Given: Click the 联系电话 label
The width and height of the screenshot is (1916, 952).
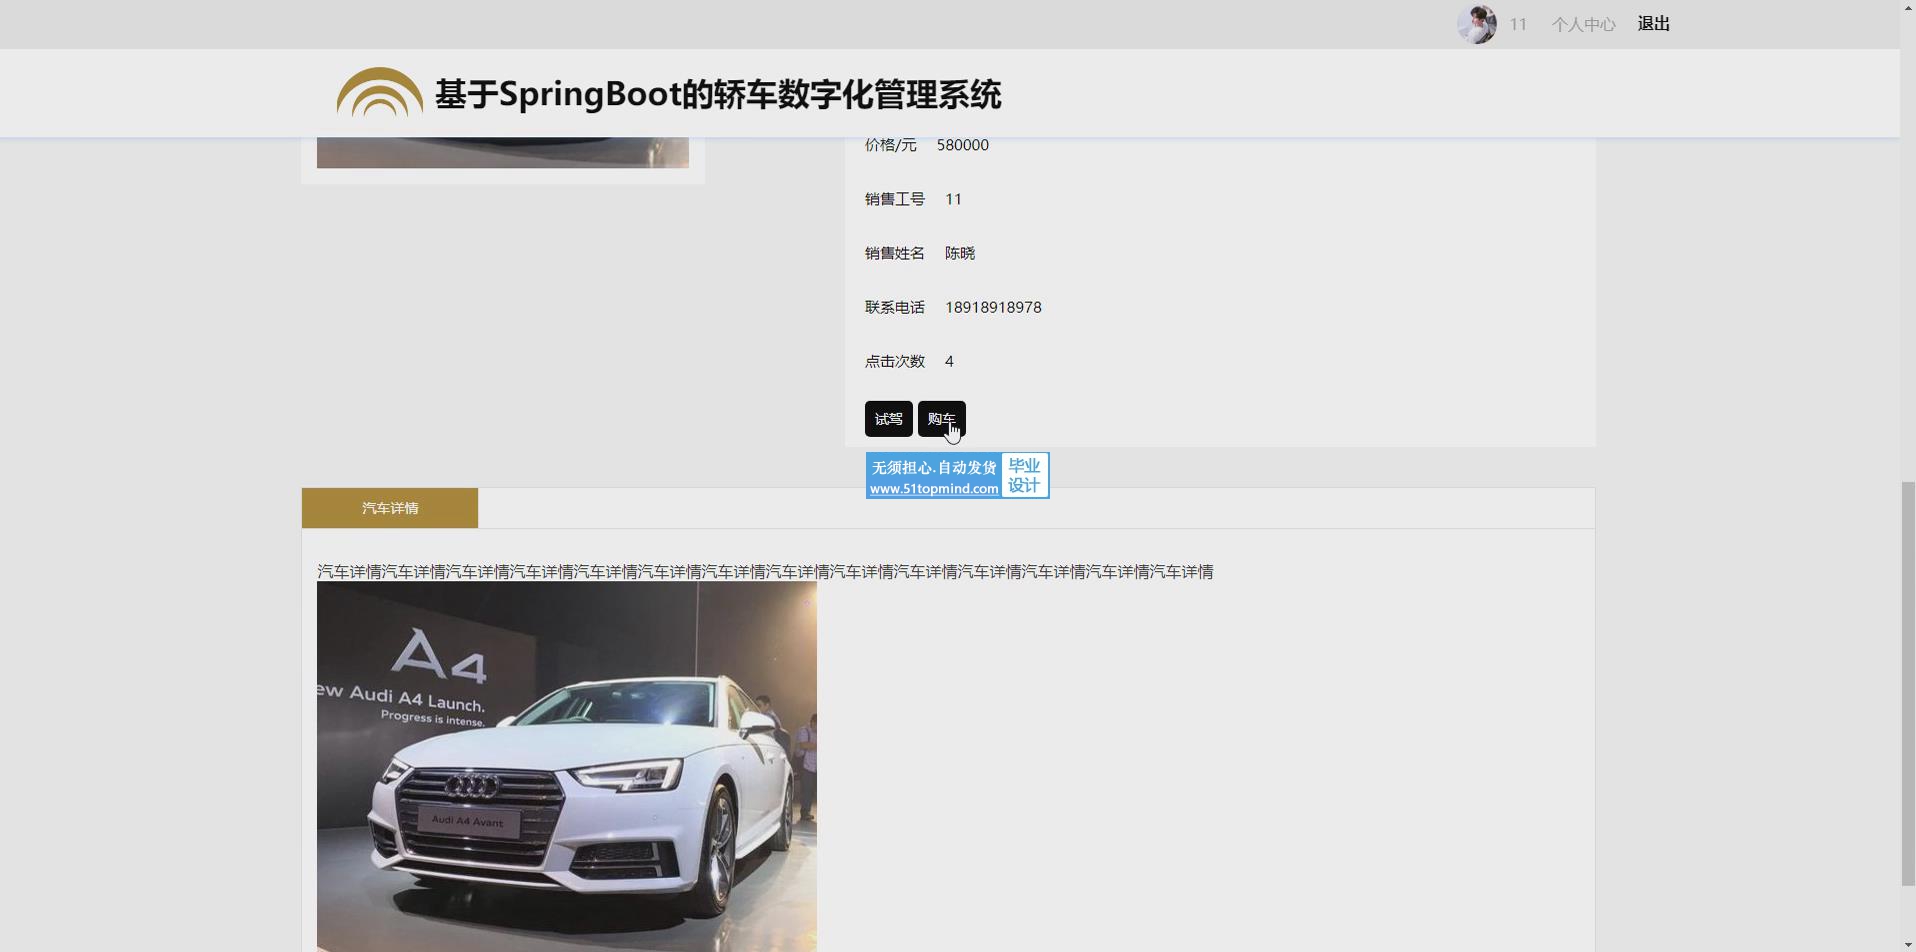Looking at the screenshot, I should click(x=895, y=307).
